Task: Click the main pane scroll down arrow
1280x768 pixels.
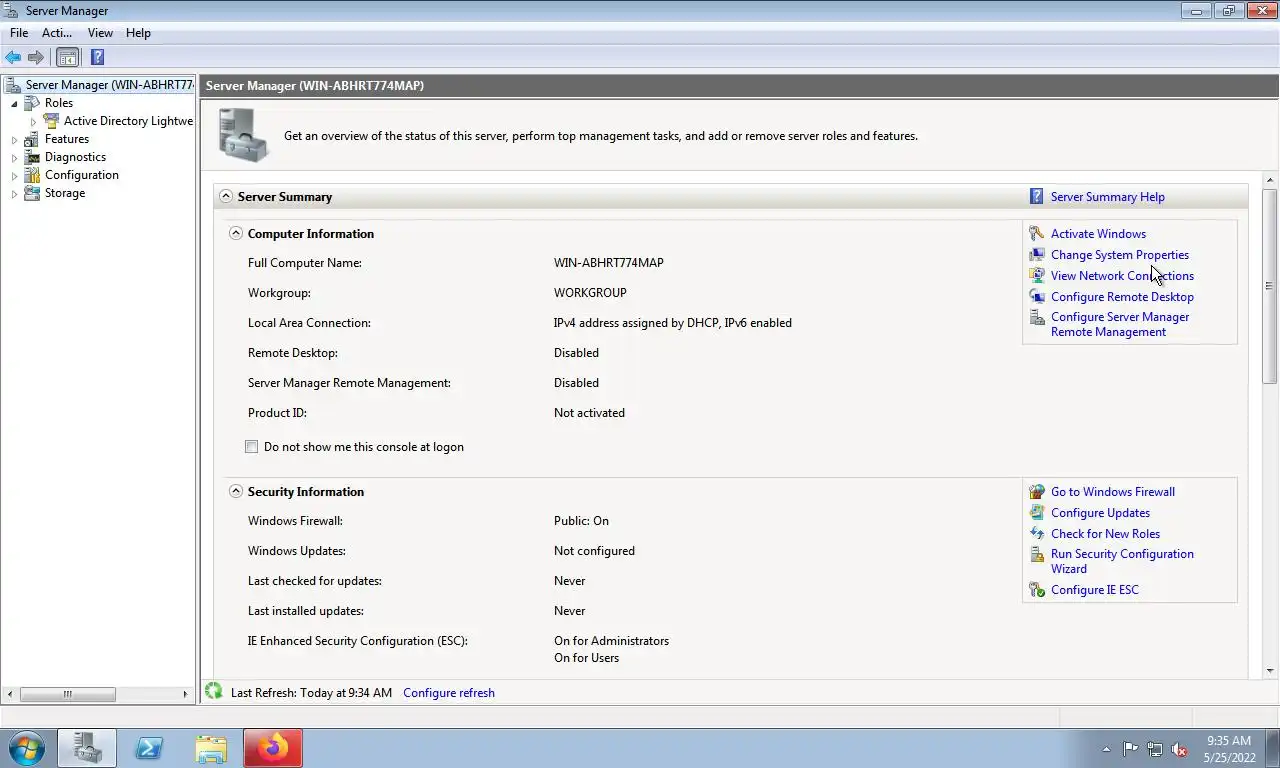Action: [1270, 671]
